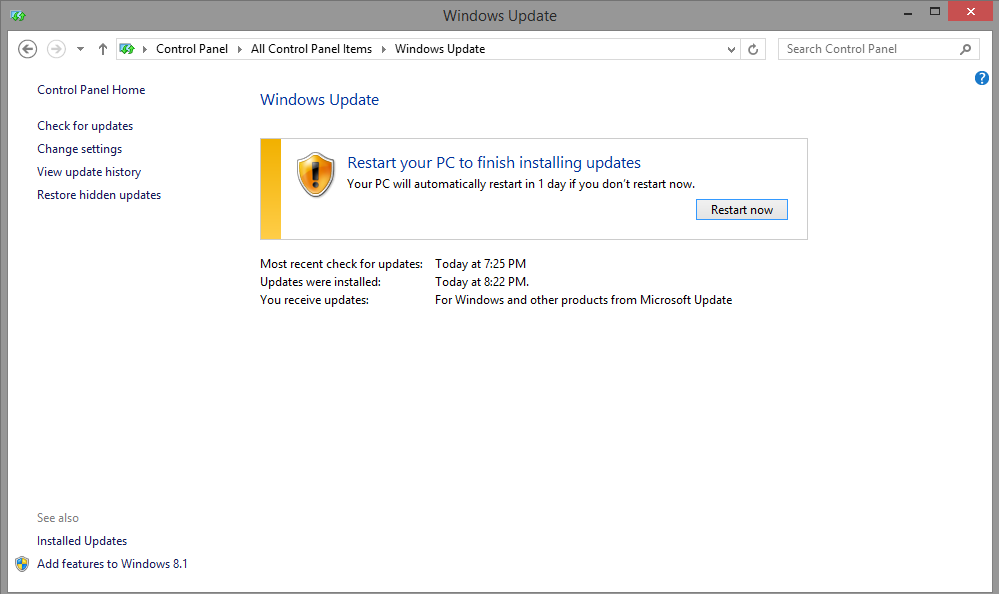Select 'For Windows and other products from Microsoft Update'
This screenshot has width=999, height=594.
pyautogui.click(x=584, y=300)
